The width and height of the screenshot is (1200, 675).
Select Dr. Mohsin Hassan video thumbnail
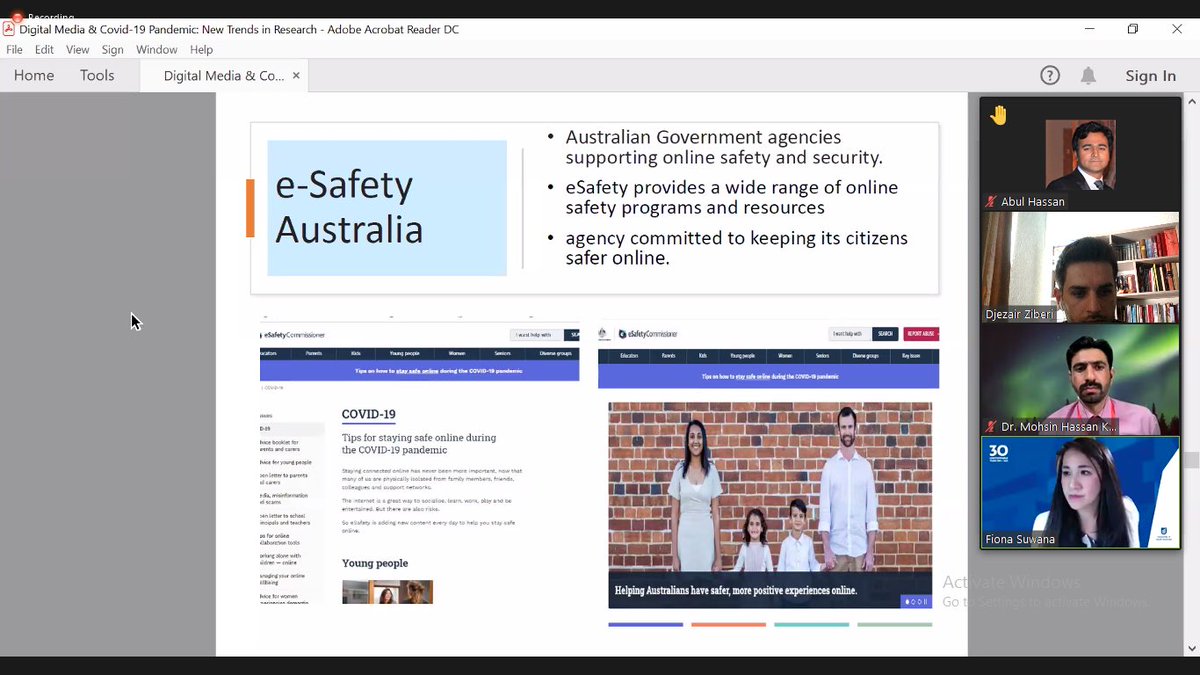[x=1080, y=380]
